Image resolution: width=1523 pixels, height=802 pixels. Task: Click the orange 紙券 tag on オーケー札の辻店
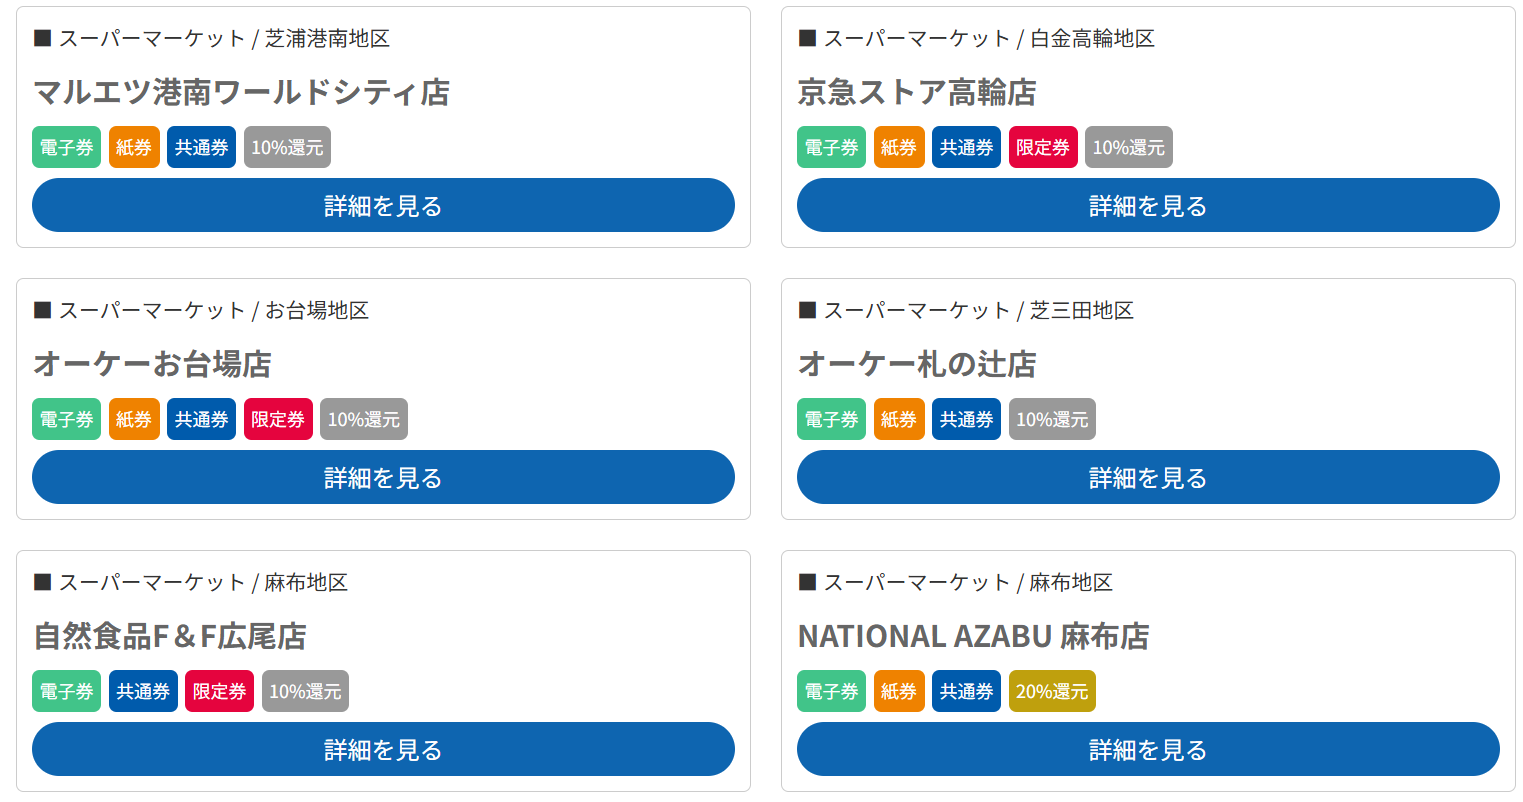(899, 419)
